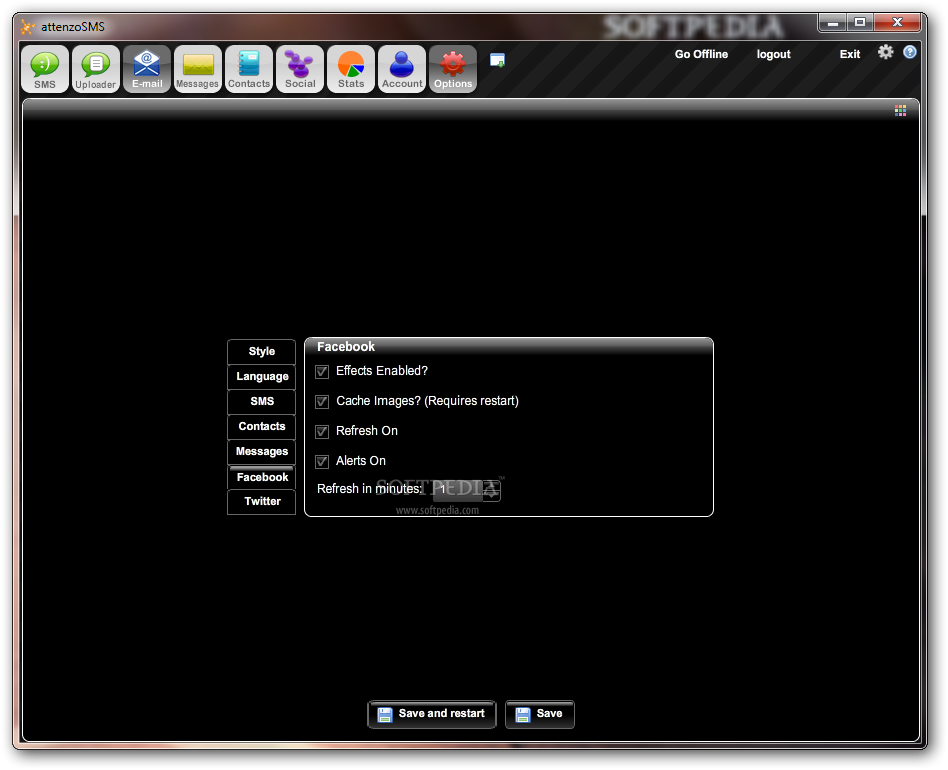
Task: Open the Messages toolbar section
Action: pos(198,69)
